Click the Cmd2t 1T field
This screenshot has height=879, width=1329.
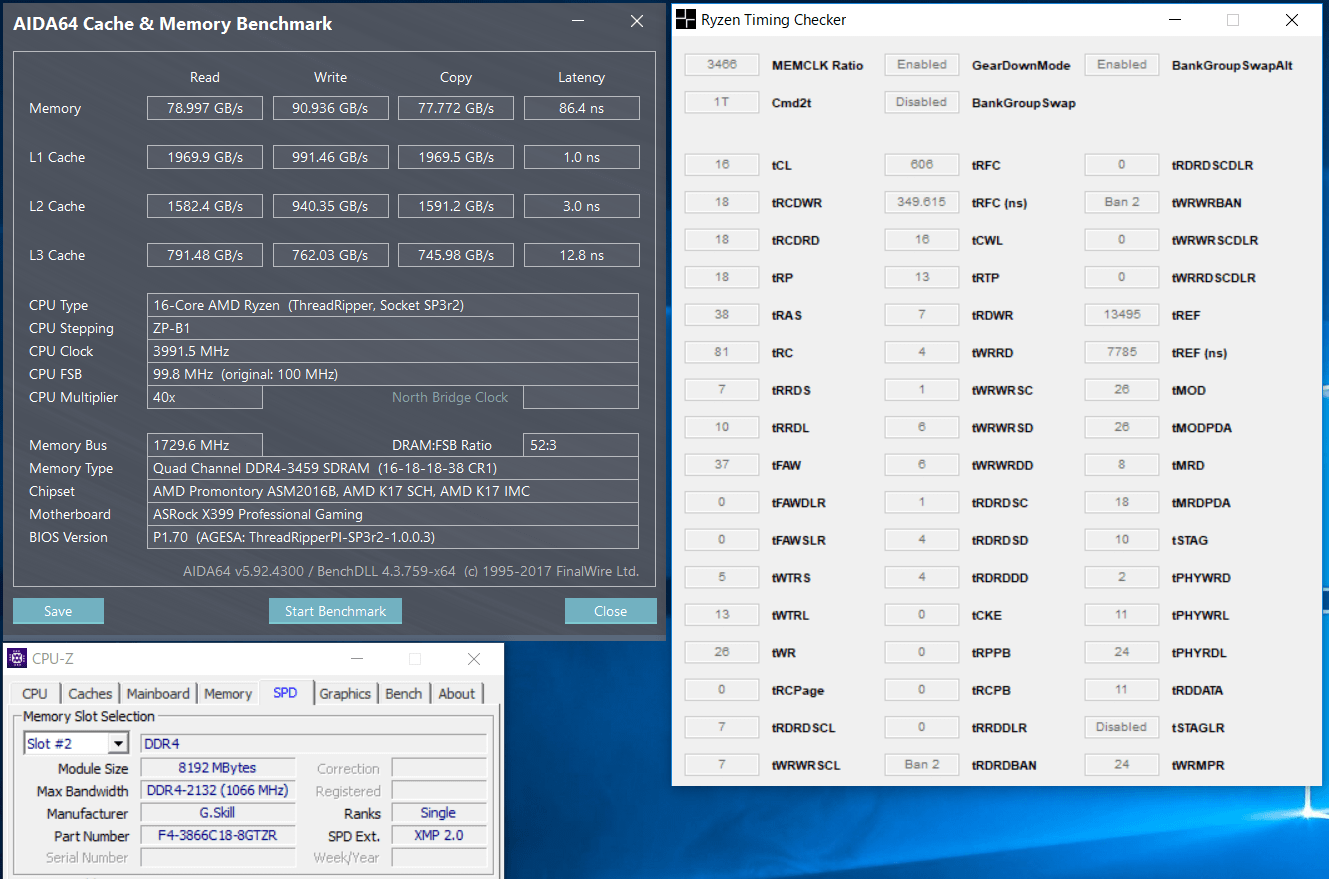pos(722,102)
